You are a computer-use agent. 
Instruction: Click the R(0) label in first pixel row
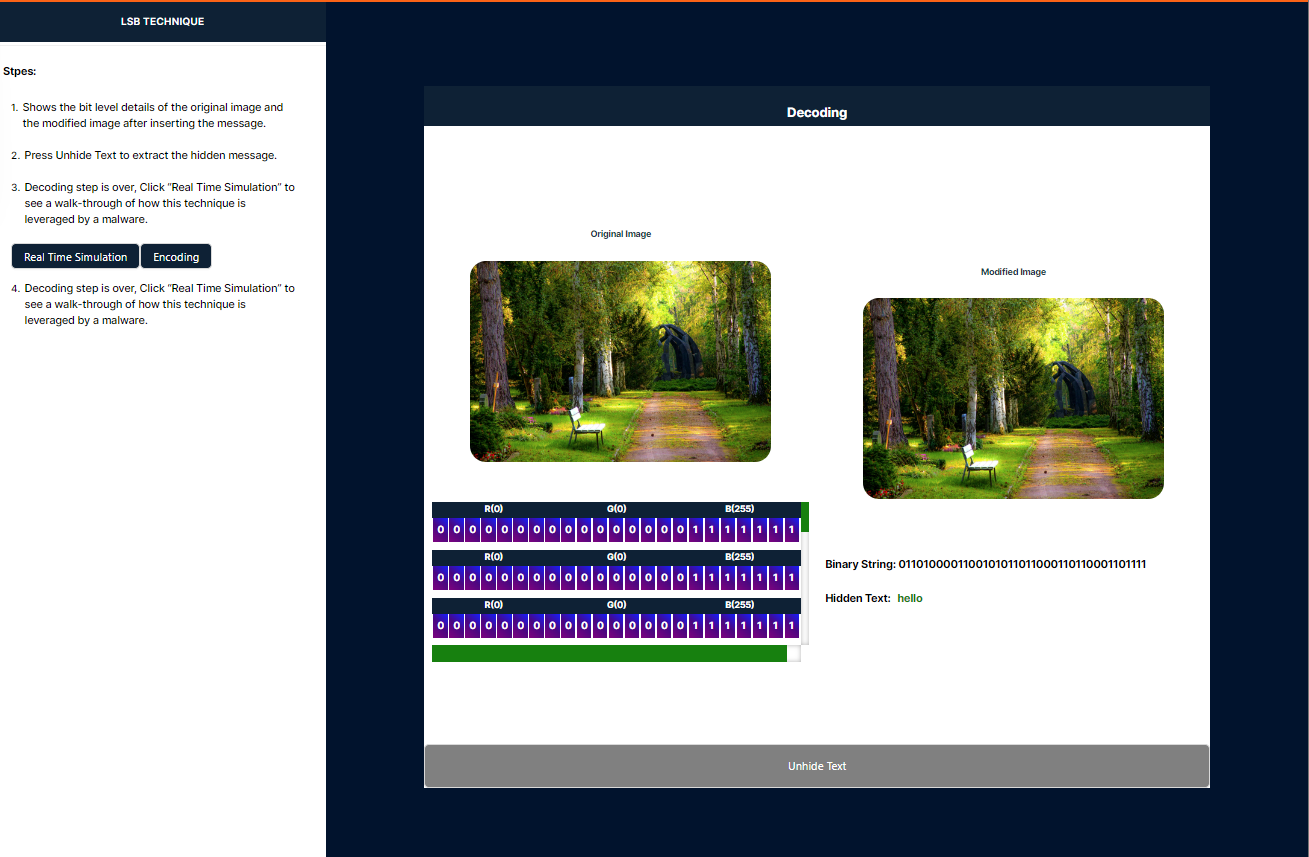click(493, 509)
